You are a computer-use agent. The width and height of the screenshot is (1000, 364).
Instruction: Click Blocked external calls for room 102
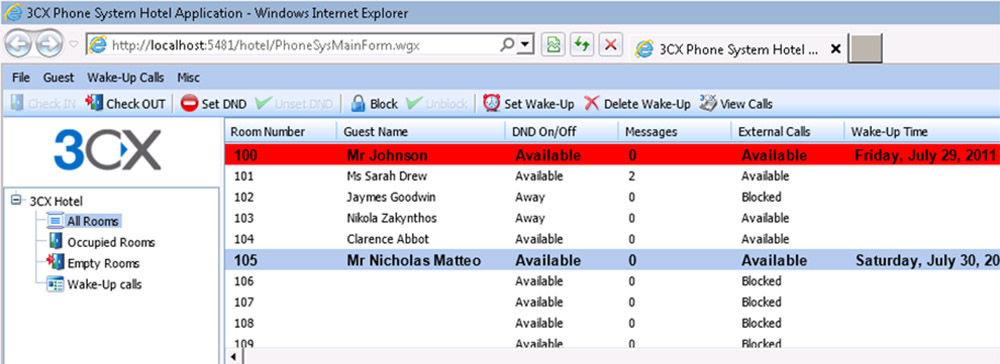coord(761,197)
